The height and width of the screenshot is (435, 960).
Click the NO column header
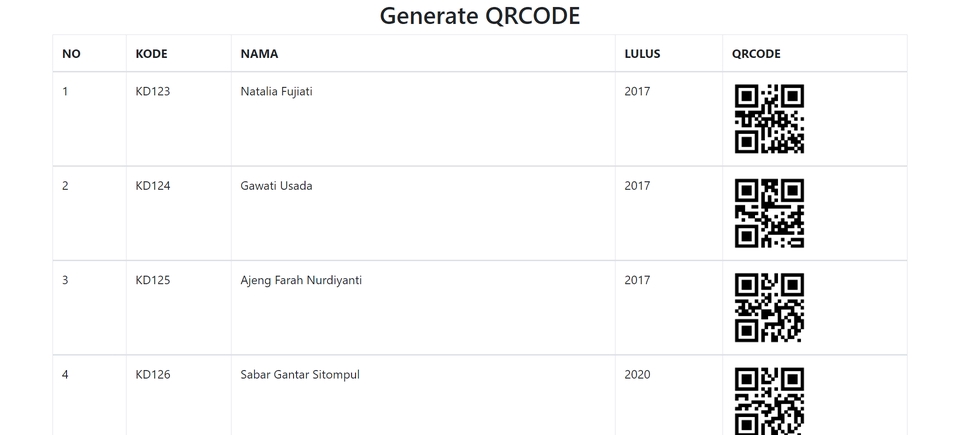click(71, 54)
